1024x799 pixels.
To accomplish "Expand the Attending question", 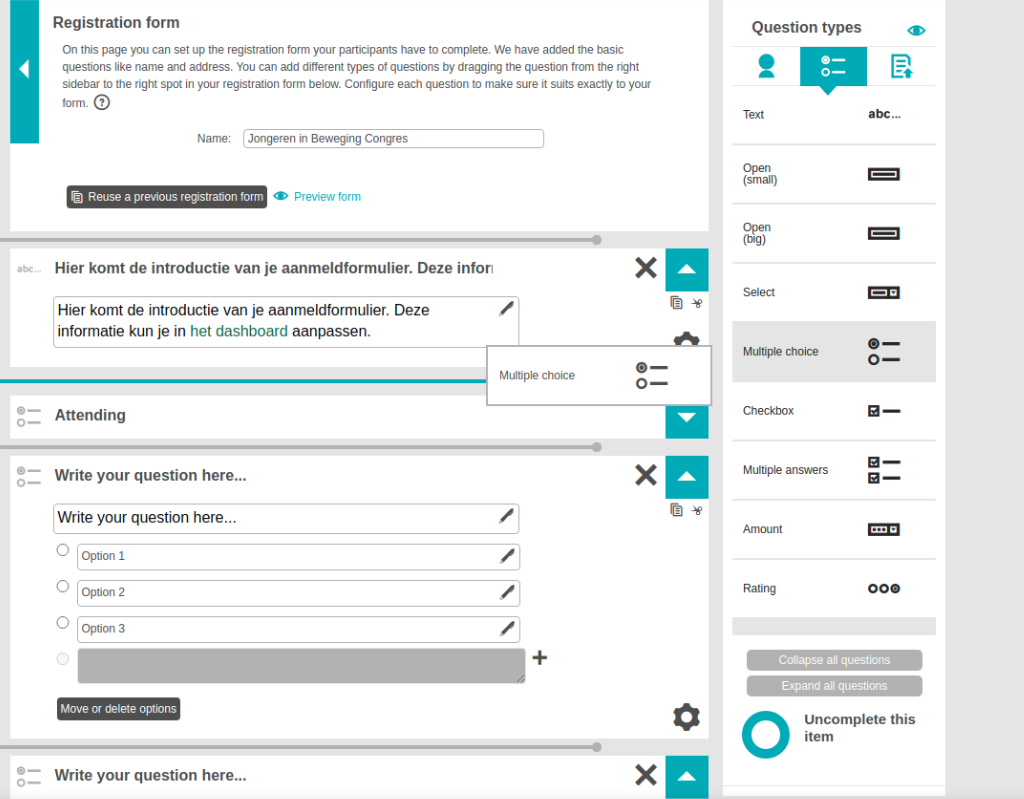I will tap(686, 418).
